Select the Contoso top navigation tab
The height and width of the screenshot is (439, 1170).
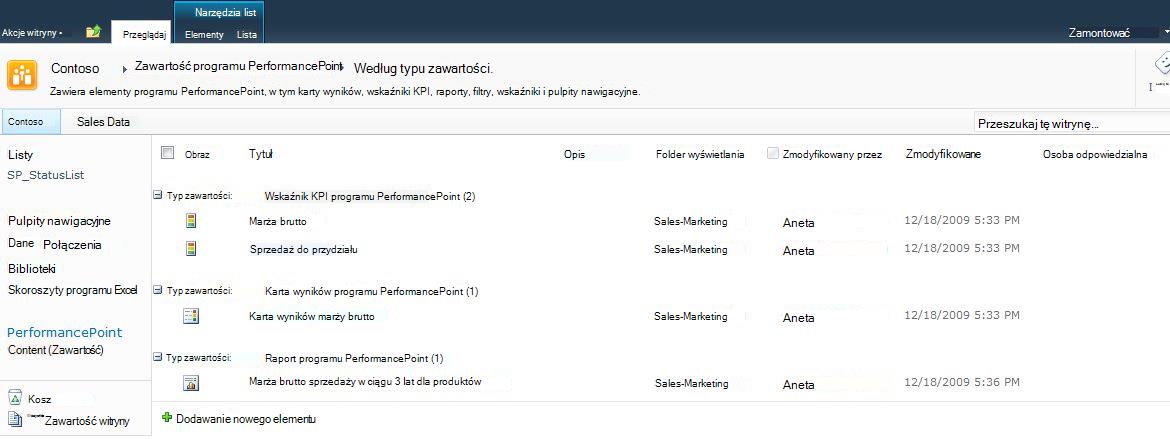(30, 122)
